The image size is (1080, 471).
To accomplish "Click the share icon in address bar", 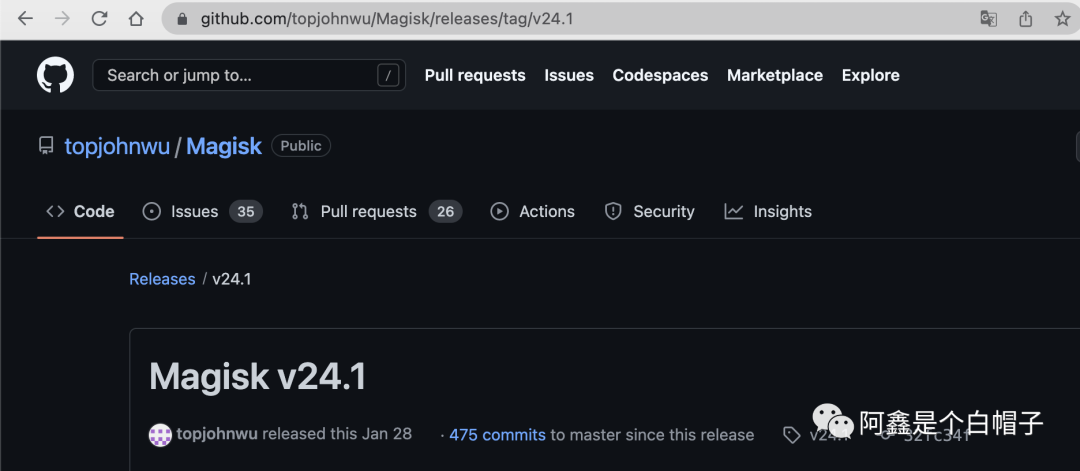I will [x=1026, y=19].
